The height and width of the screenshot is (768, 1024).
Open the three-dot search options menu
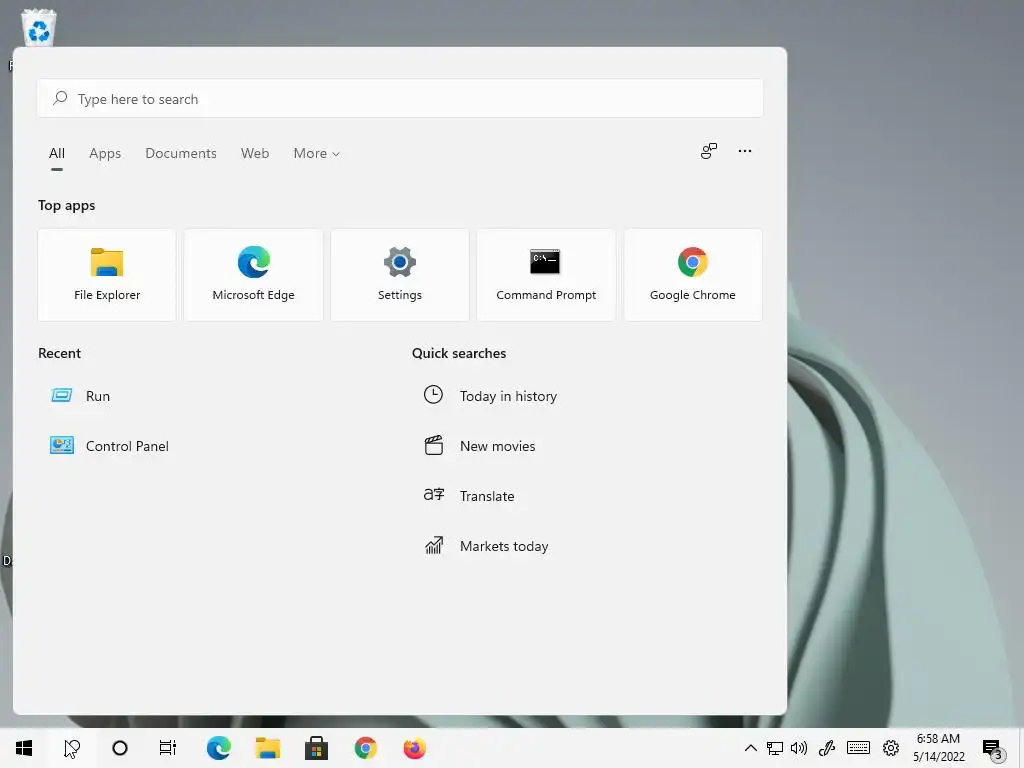[x=744, y=152]
